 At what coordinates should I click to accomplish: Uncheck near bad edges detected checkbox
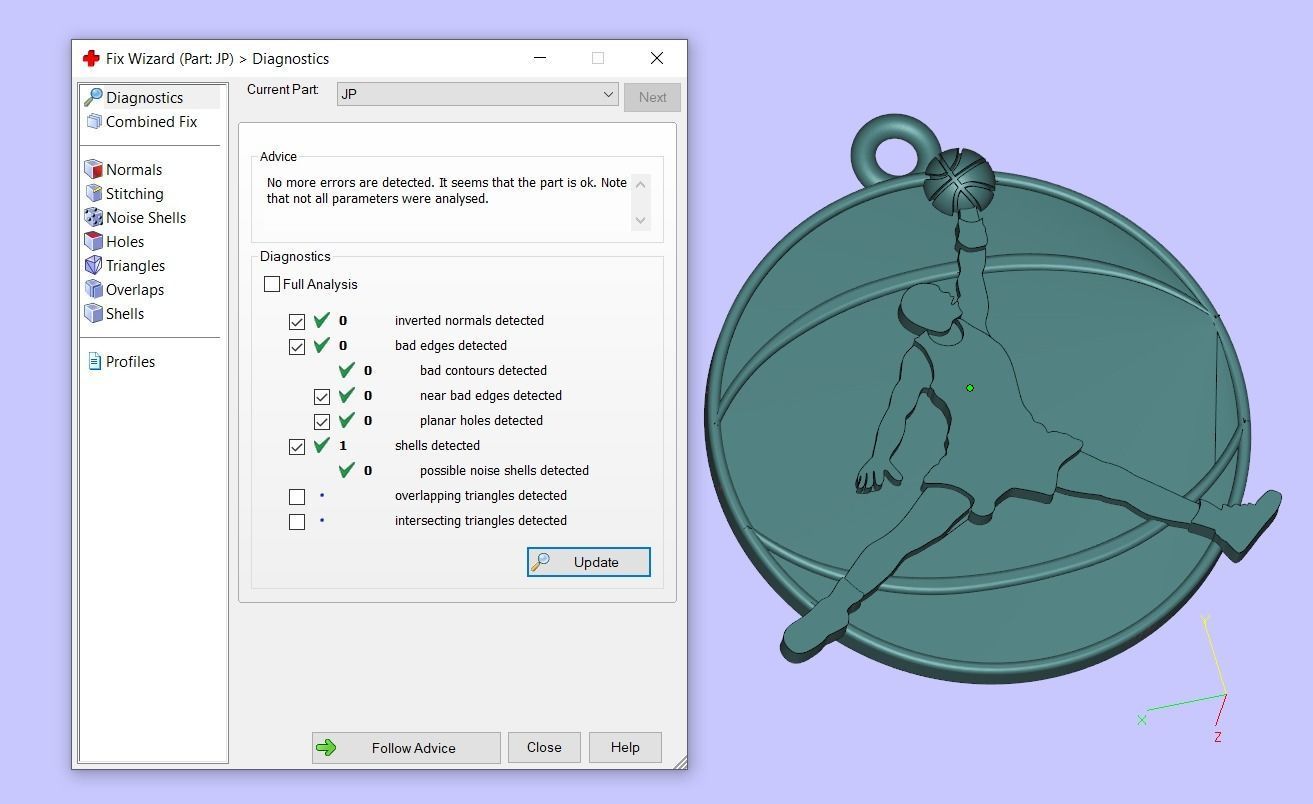click(x=322, y=396)
